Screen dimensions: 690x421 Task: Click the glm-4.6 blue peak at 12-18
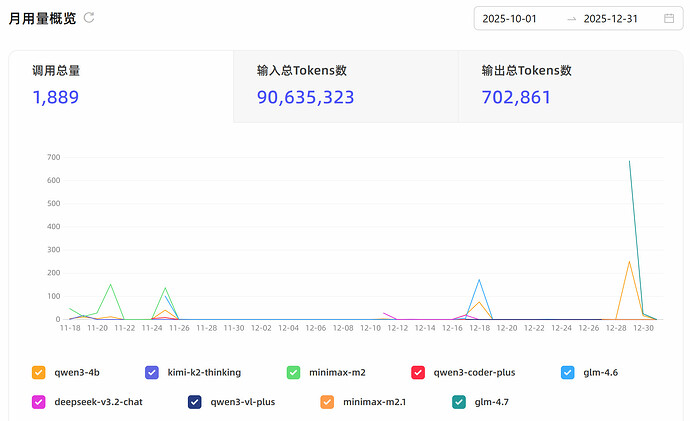pyautogui.click(x=479, y=280)
